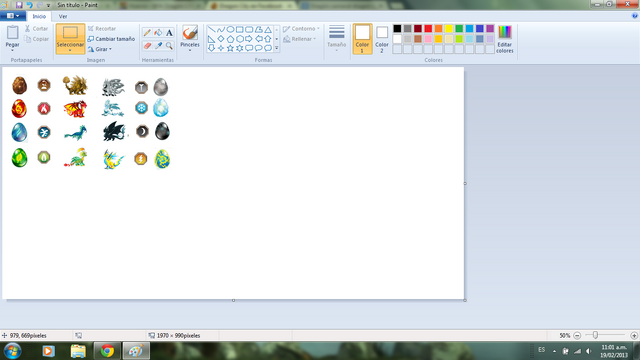
Task: Click the Cortar button
Action: click(36, 29)
